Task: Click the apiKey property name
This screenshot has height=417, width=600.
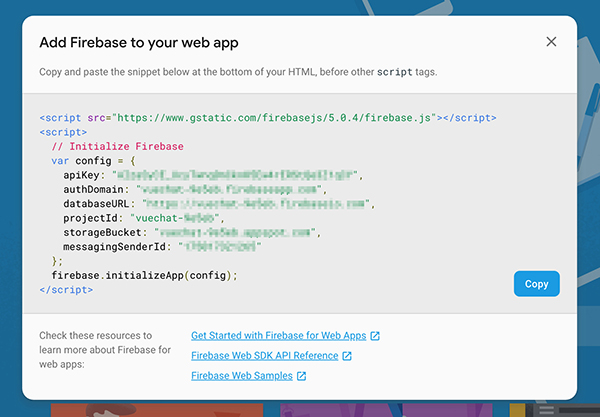Action: point(81,175)
